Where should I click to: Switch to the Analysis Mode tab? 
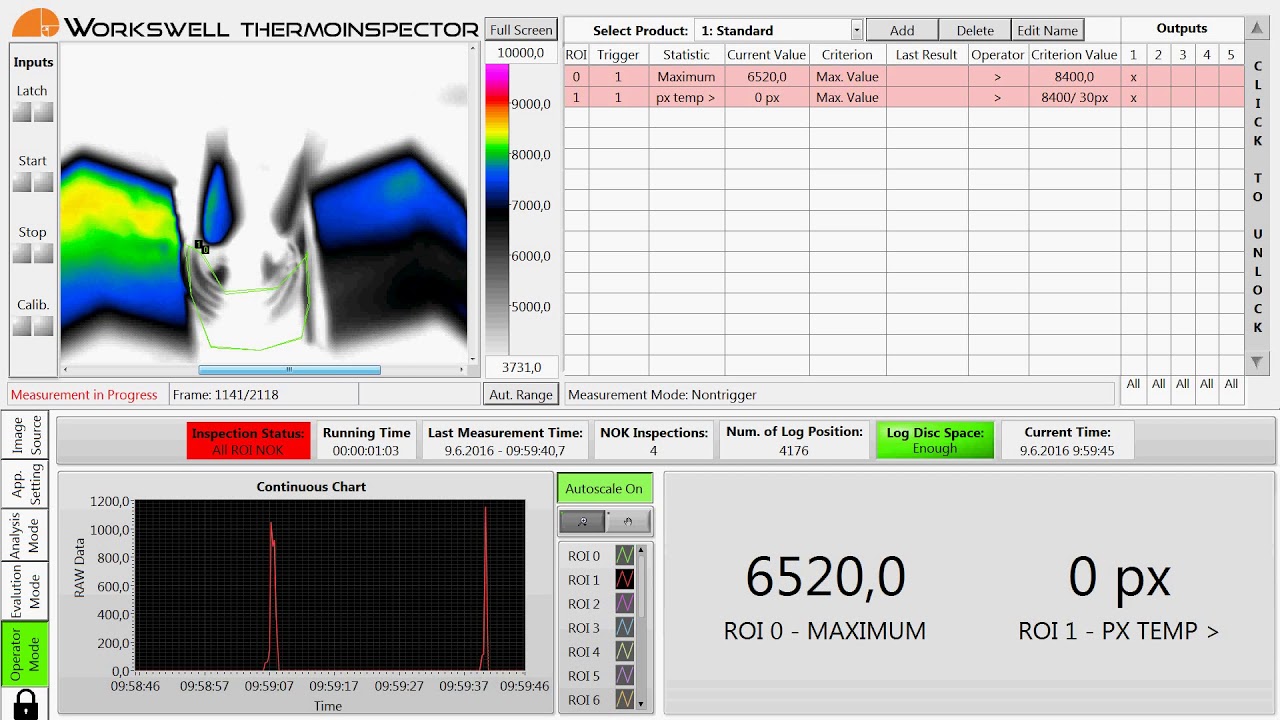coord(26,536)
